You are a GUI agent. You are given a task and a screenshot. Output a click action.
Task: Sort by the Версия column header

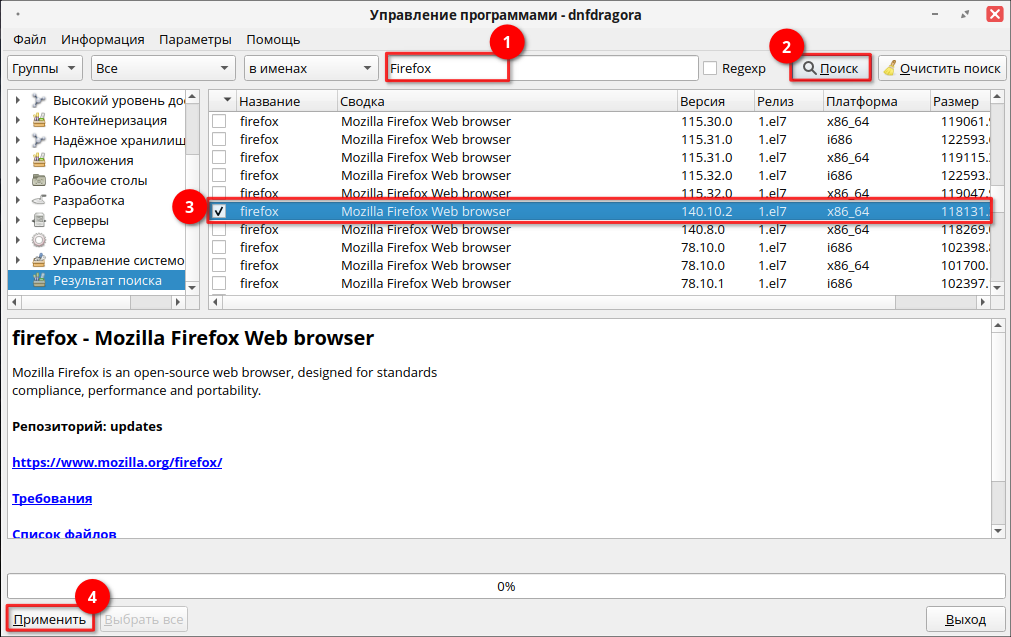[x=716, y=101]
